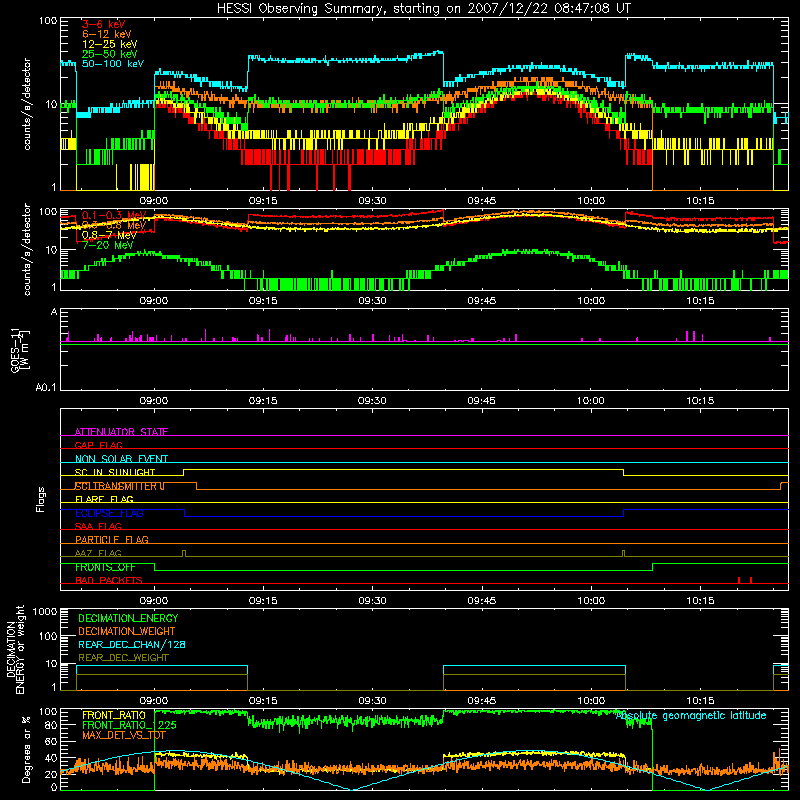Image resolution: width=800 pixels, height=800 pixels.
Task: Click the DECIMATION_WEIGHT legend label
Action: click(x=127, y=631)
